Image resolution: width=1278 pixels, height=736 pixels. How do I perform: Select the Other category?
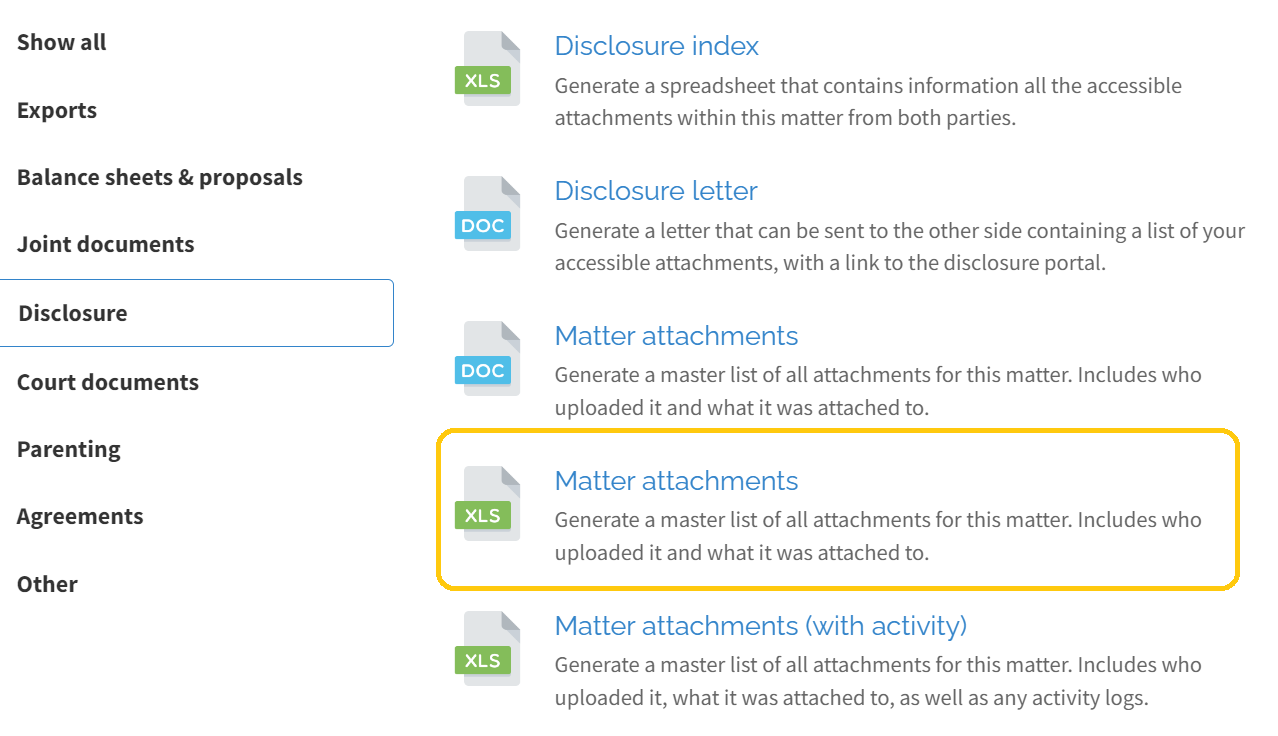coord(47,584)
